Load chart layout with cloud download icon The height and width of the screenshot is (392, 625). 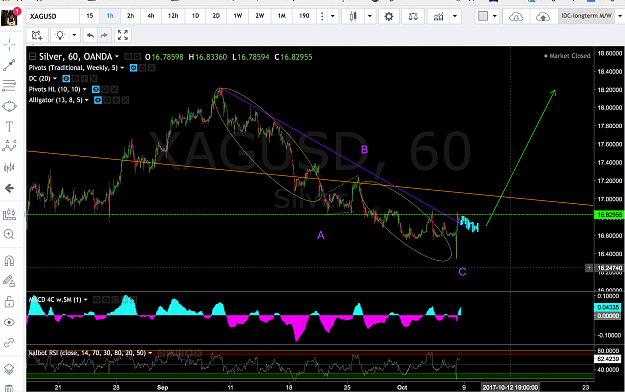(x=516, y=16)
